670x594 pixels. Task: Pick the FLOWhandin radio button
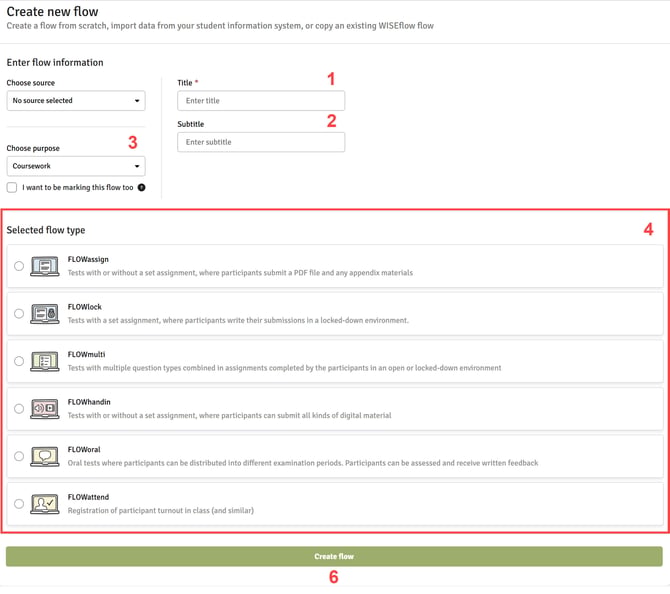19,409
